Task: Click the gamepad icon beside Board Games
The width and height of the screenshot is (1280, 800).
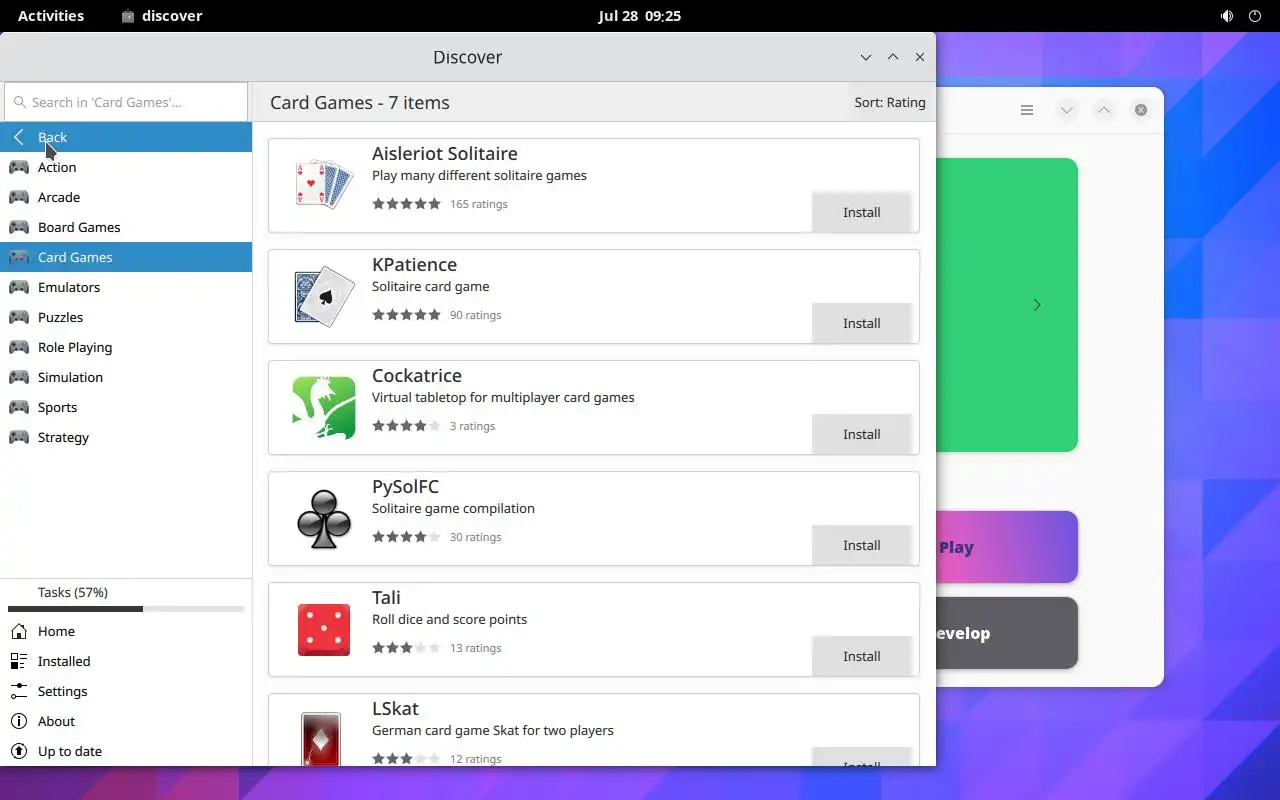Action: [x=19, y=227]
